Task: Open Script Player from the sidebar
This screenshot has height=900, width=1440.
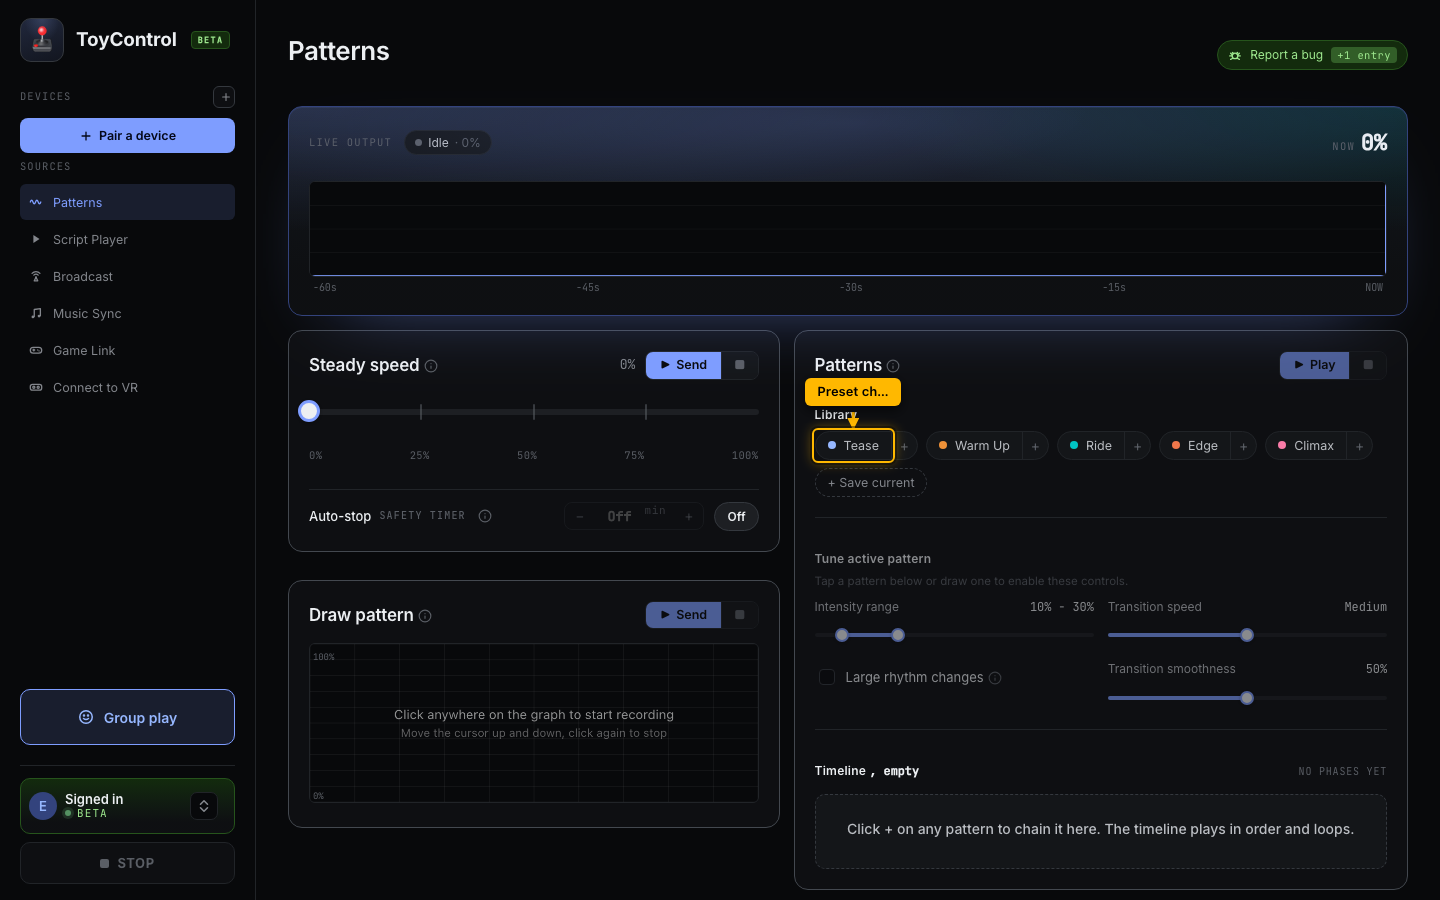Action: point(127,239)
